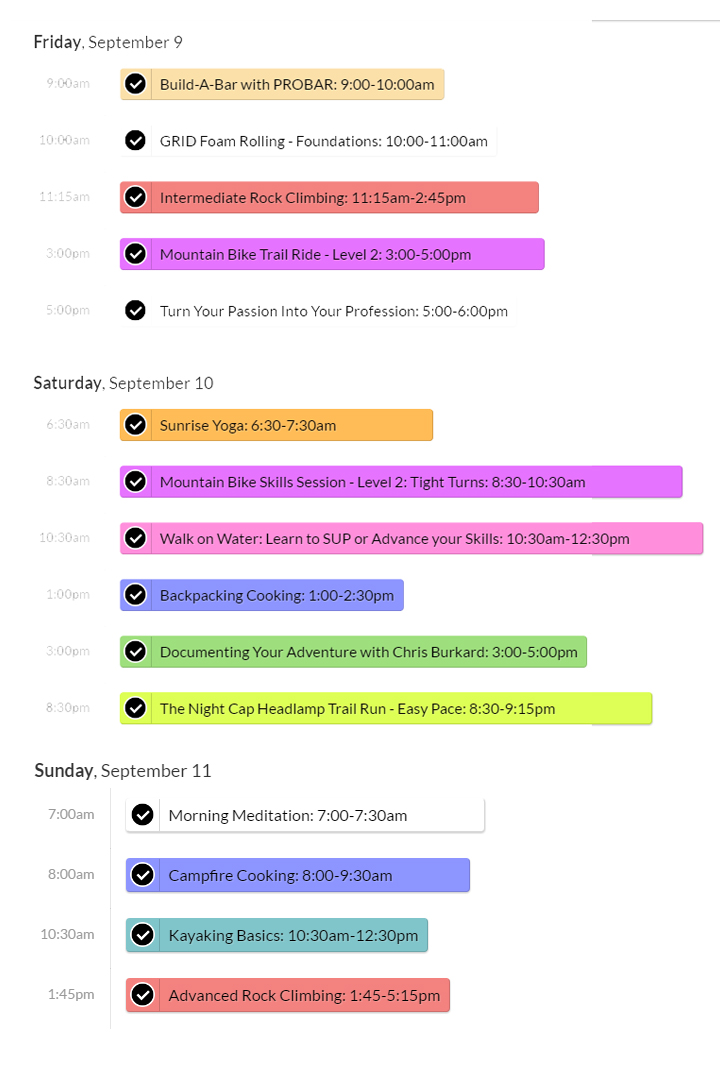The height and width of the screenshot is (1080, 720).
Task: Open the Campfire Cooking session details
Action: 298,875
